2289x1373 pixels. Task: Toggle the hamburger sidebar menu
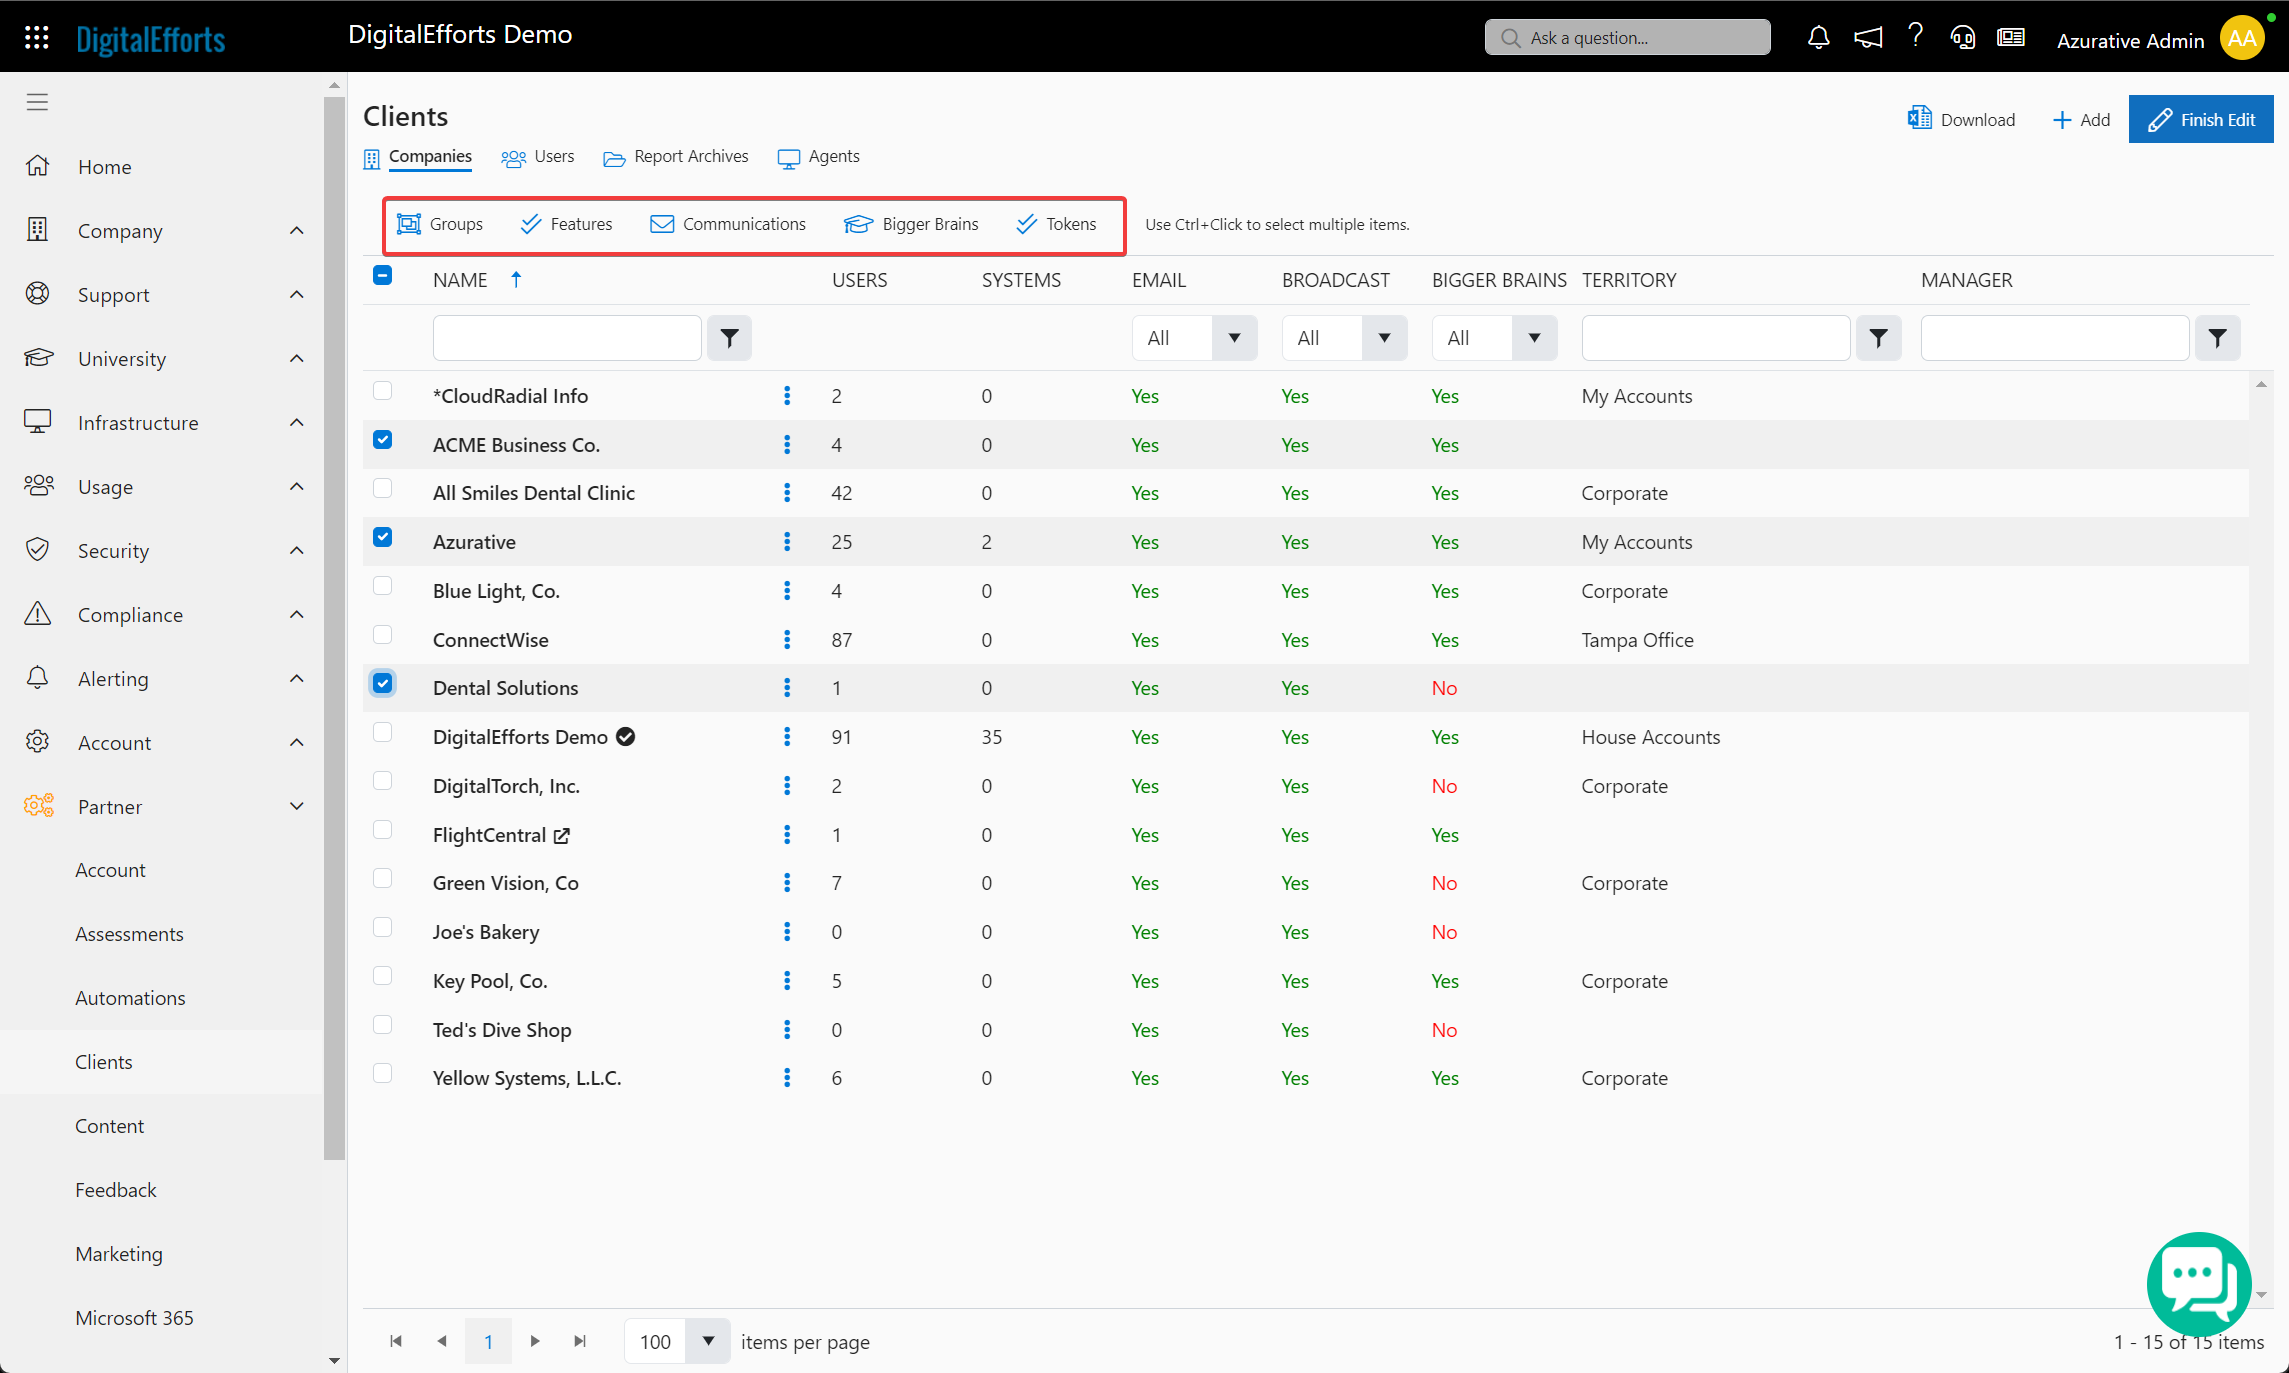click(x=37, y=102)
